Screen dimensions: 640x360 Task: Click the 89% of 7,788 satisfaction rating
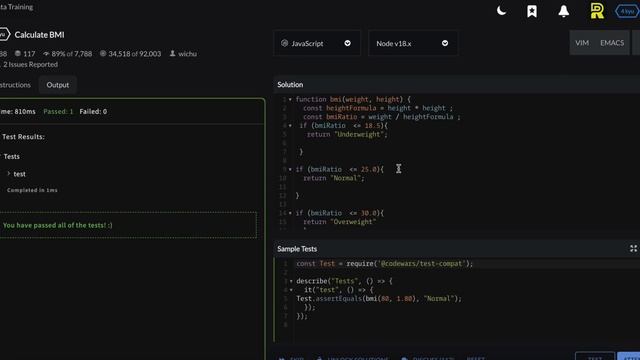click(71, 53)
